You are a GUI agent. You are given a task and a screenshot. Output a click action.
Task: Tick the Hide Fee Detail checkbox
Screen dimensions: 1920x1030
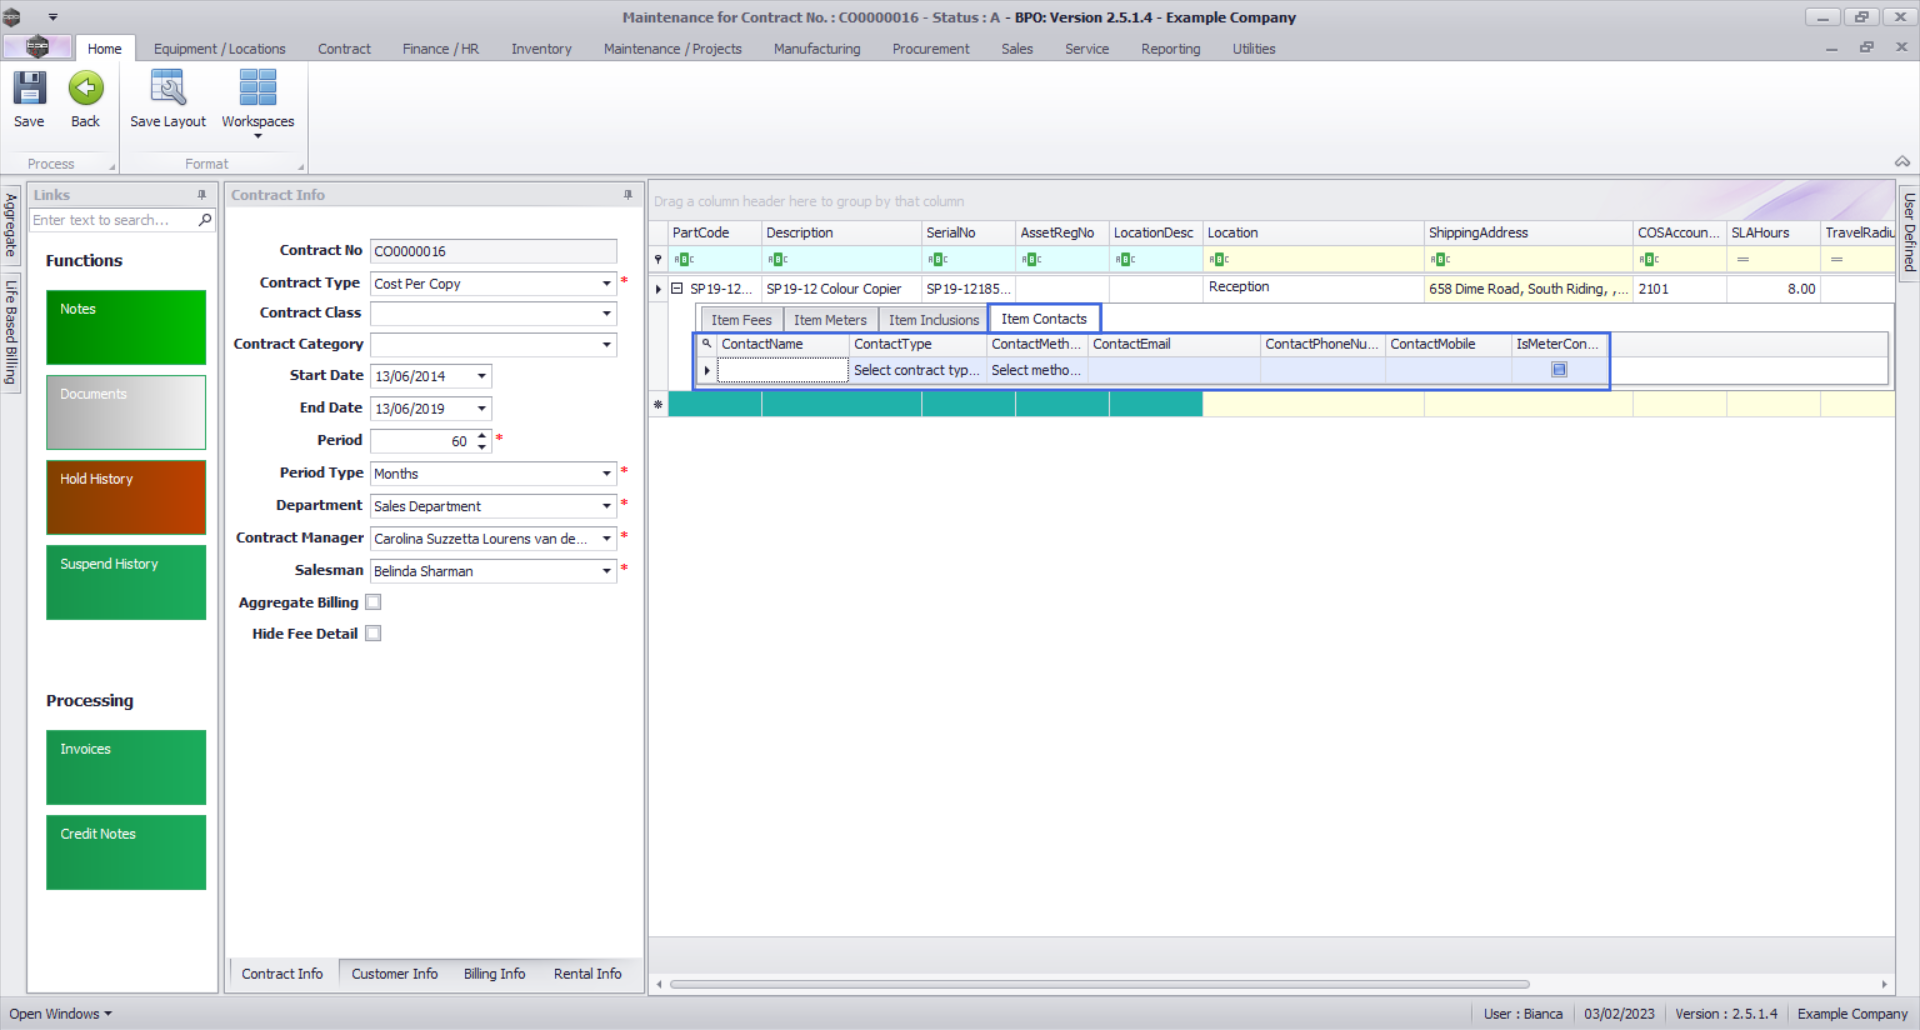tap(373, 633)
